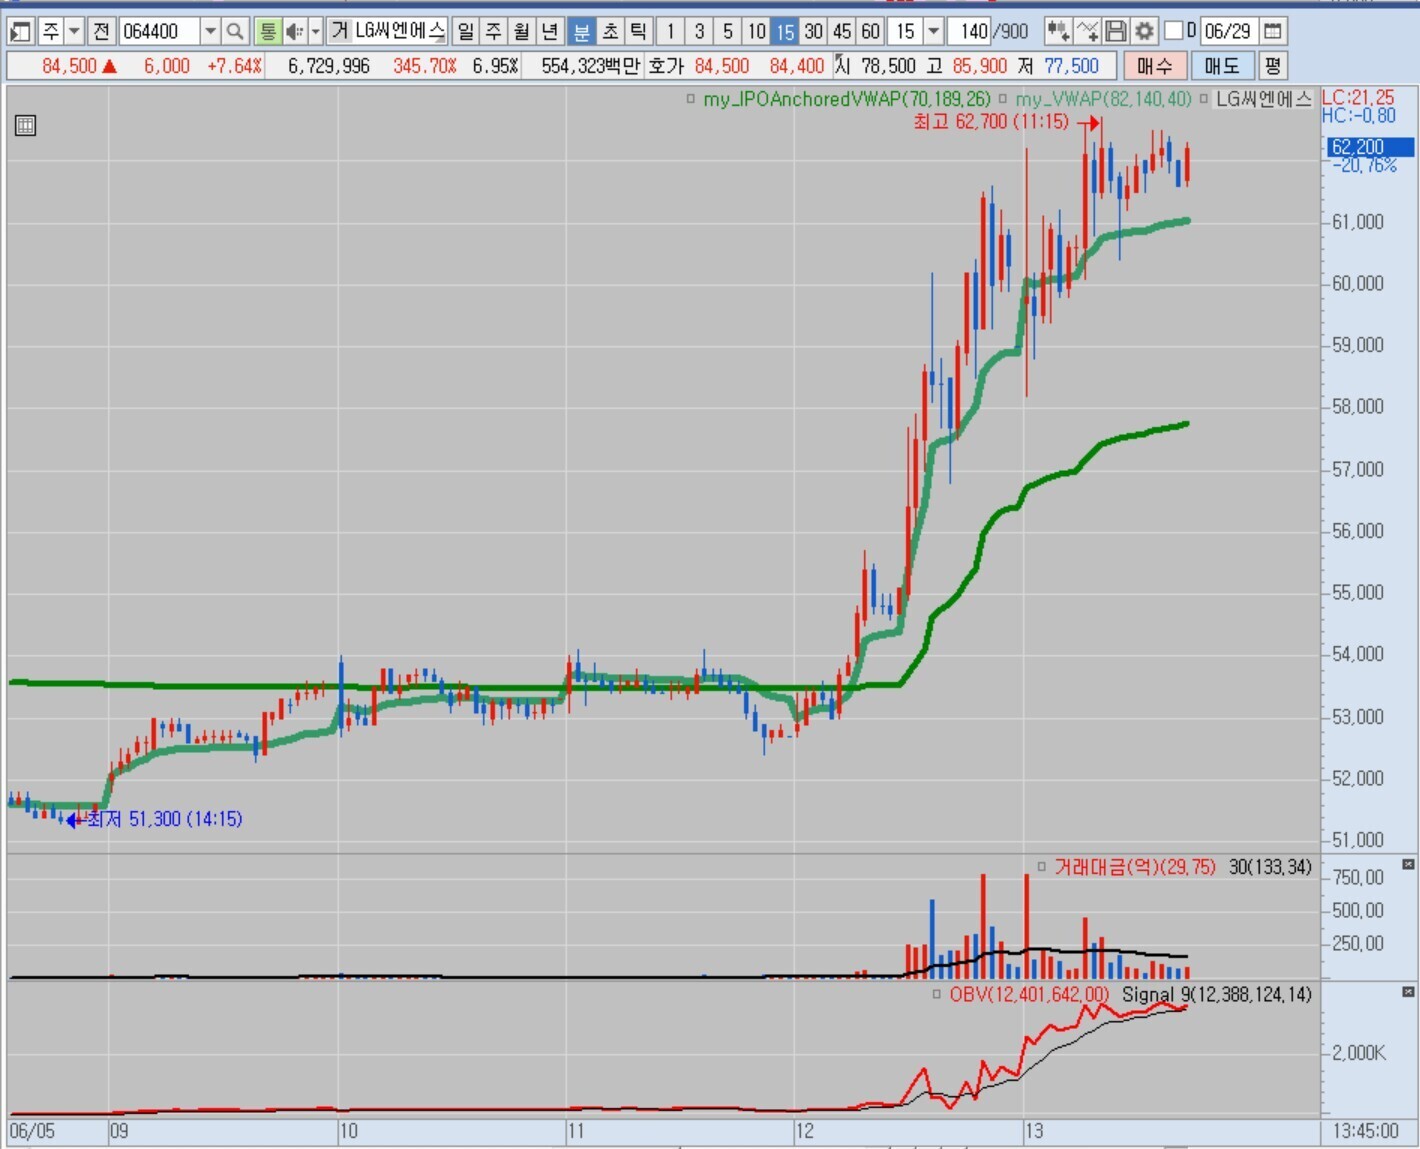Click the 최저 51,300 (14:15) low marker
This screenshot has width=1420, height=1149.
(165, 819)
